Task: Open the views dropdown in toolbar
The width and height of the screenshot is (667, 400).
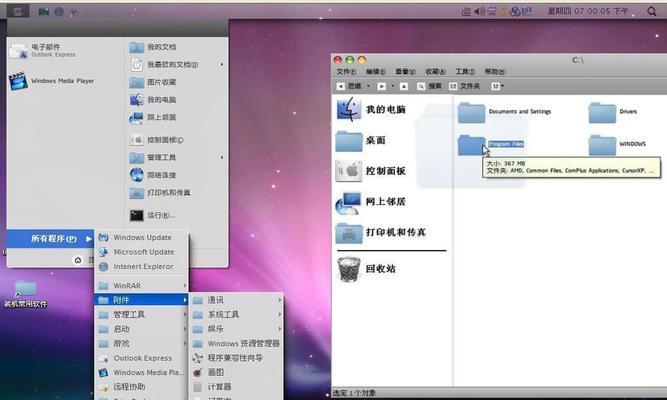Action: click(x=497, y=86)
